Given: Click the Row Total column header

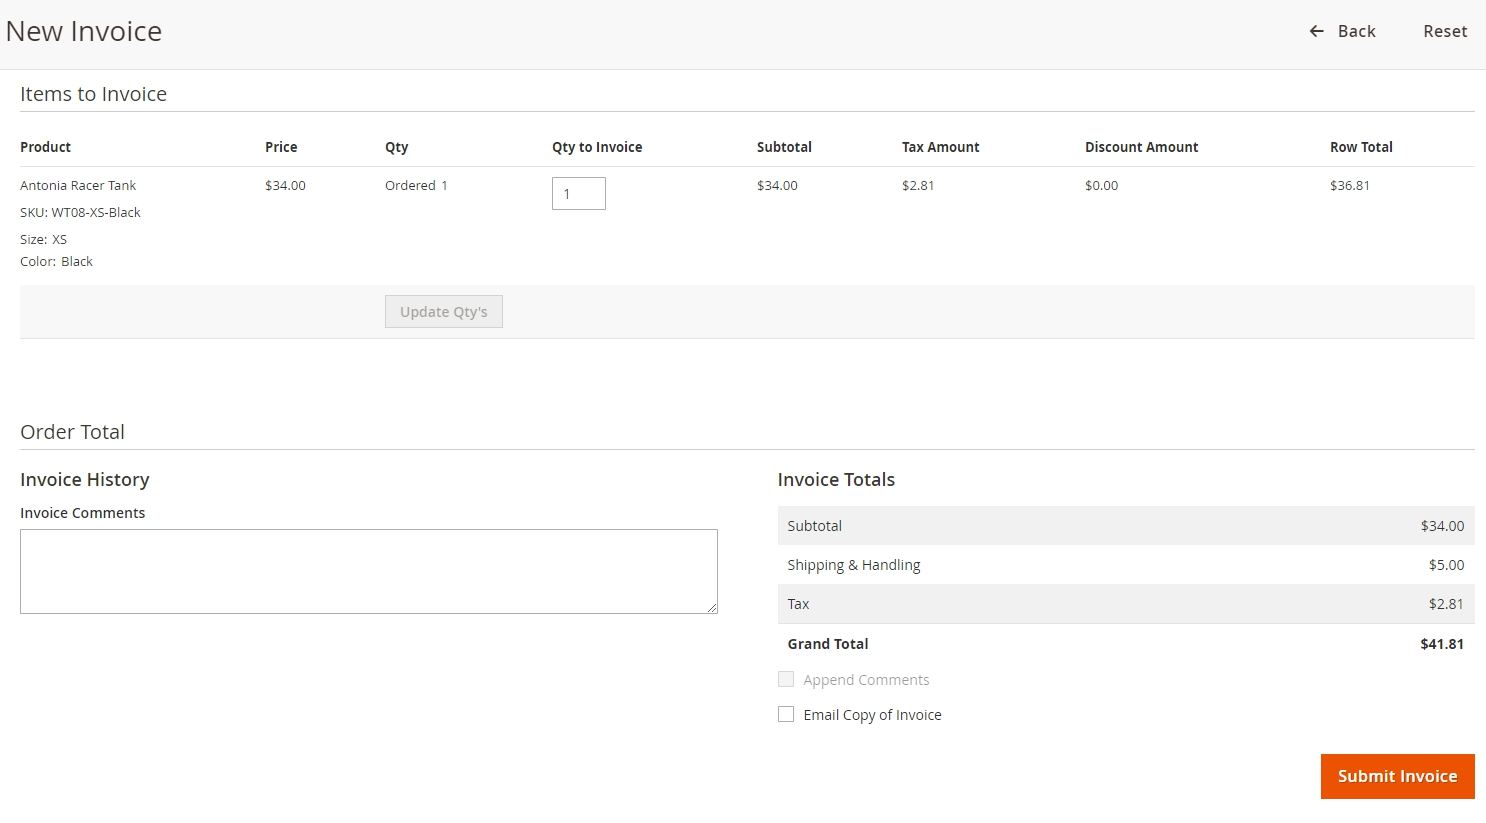Looking at the screenshot, I should (1361, 147).
